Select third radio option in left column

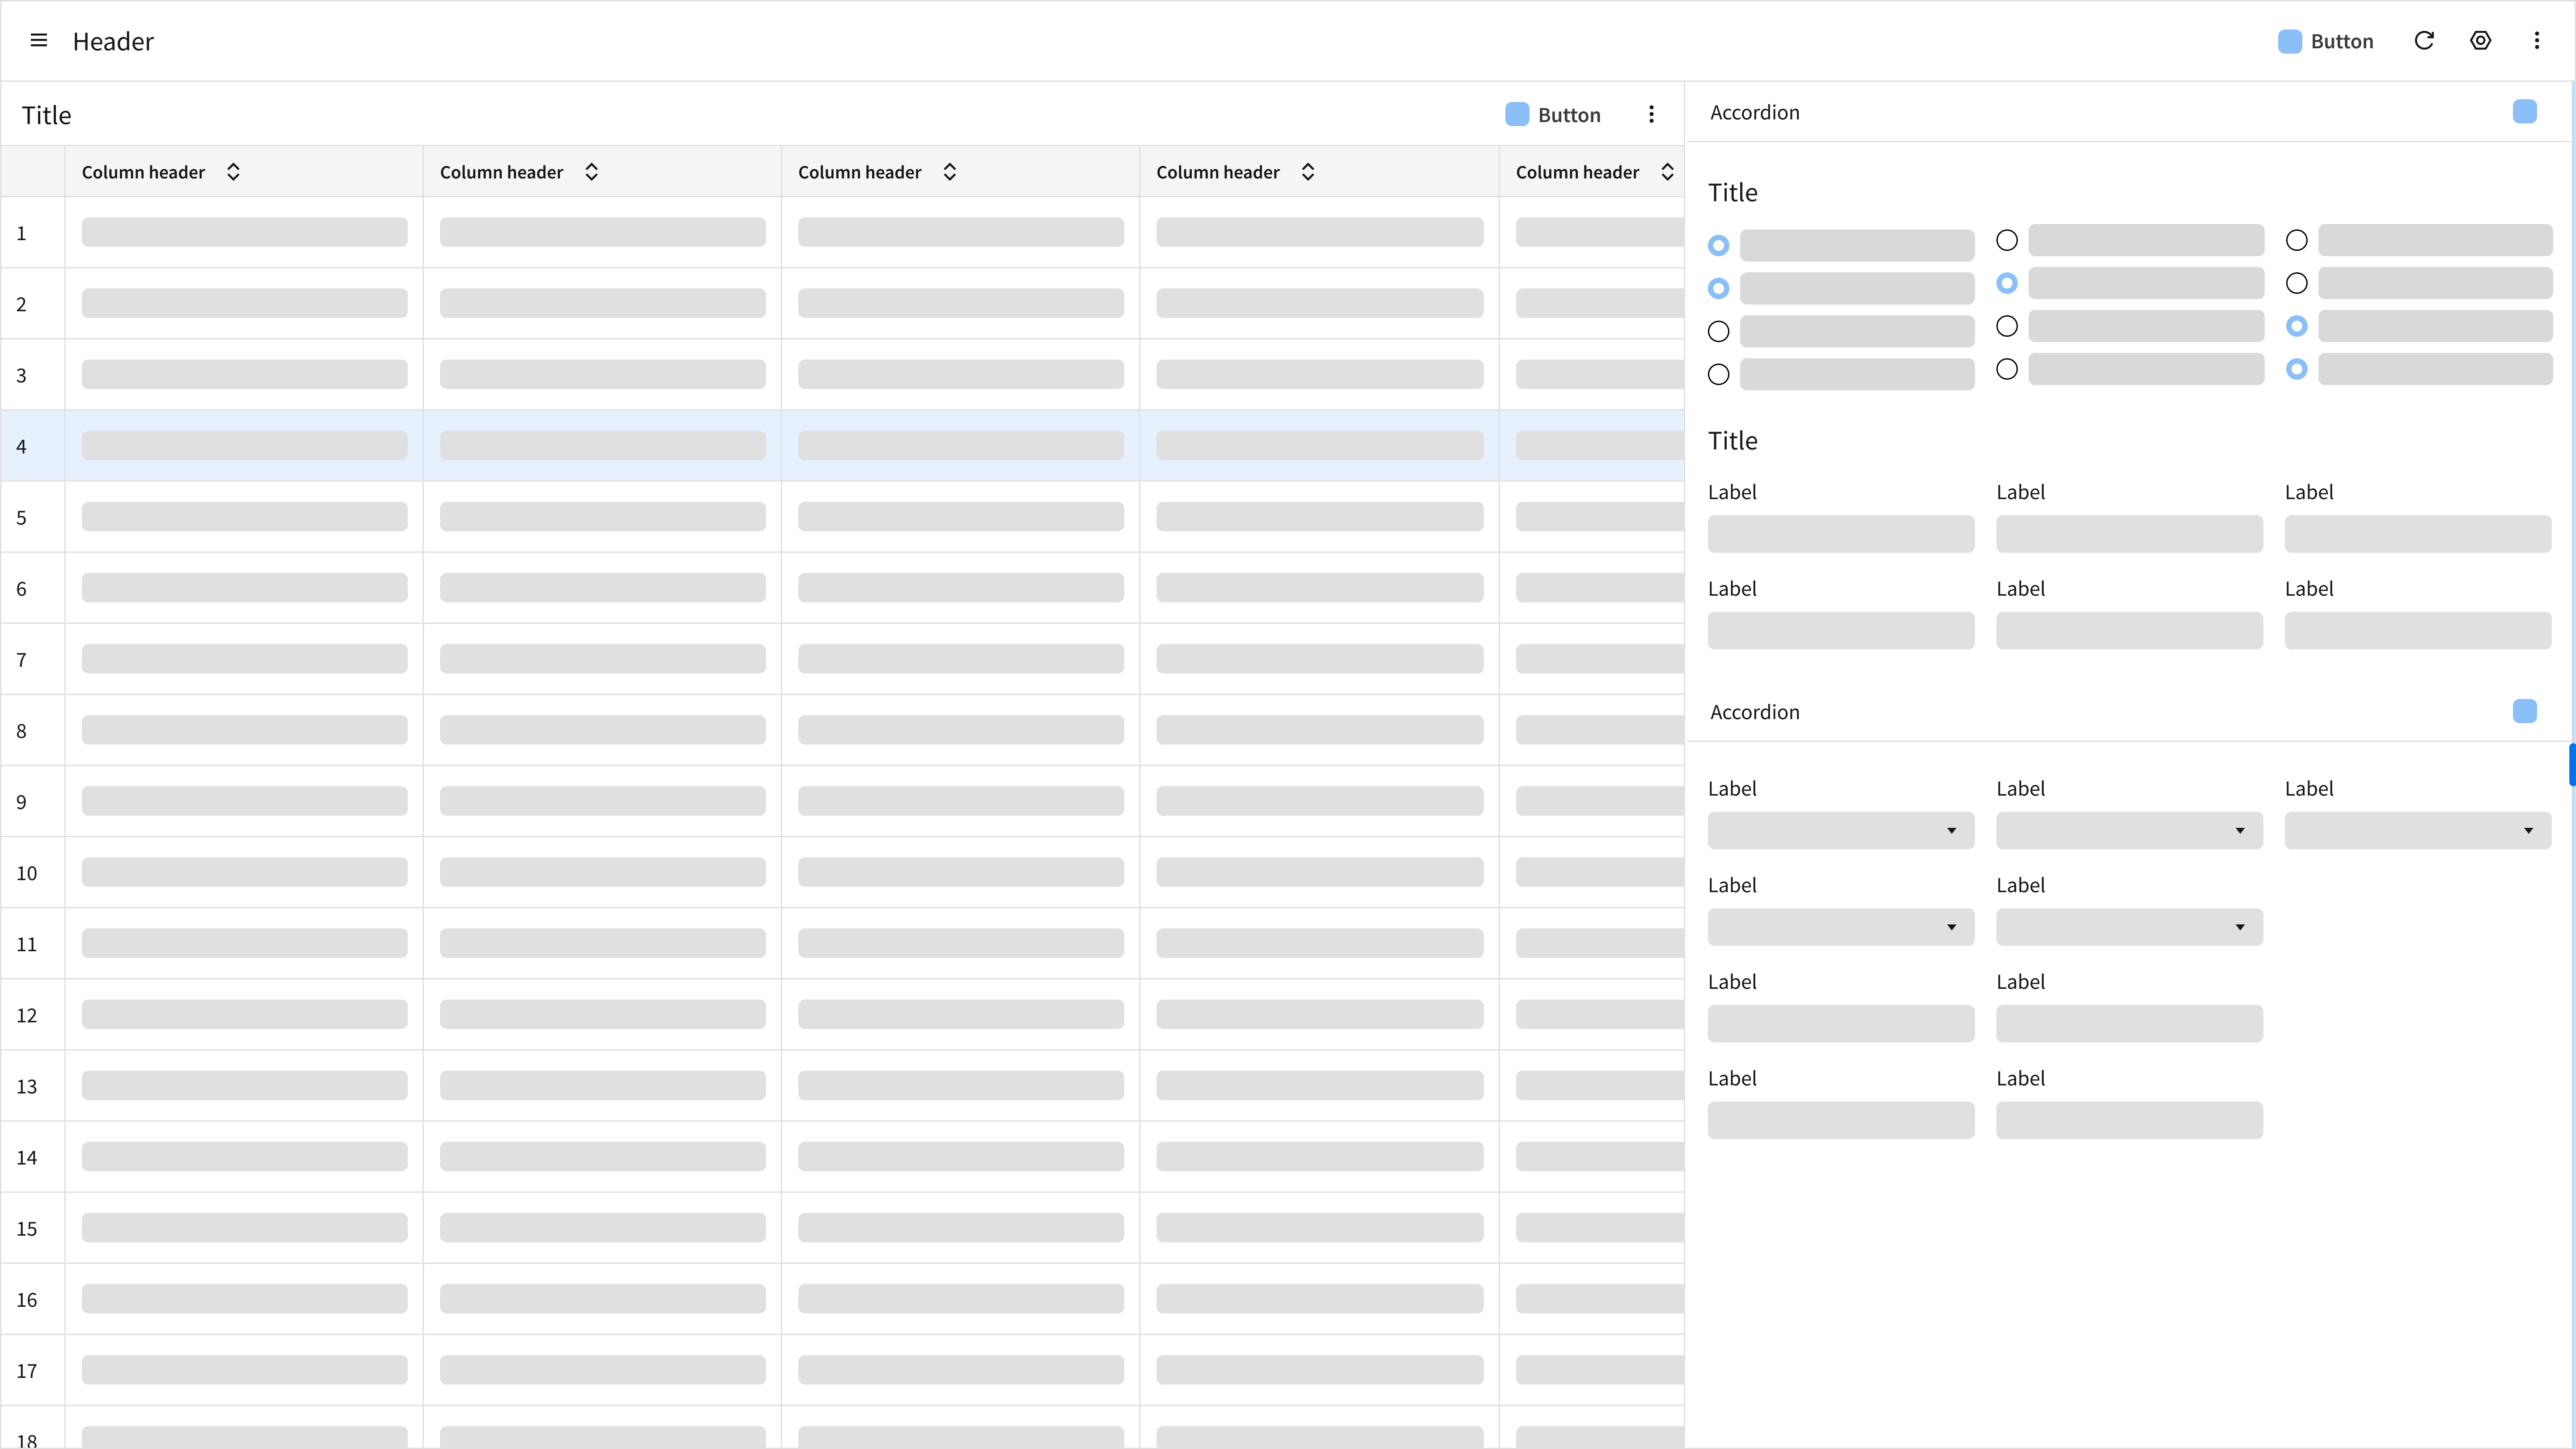tap(1718, 332)
